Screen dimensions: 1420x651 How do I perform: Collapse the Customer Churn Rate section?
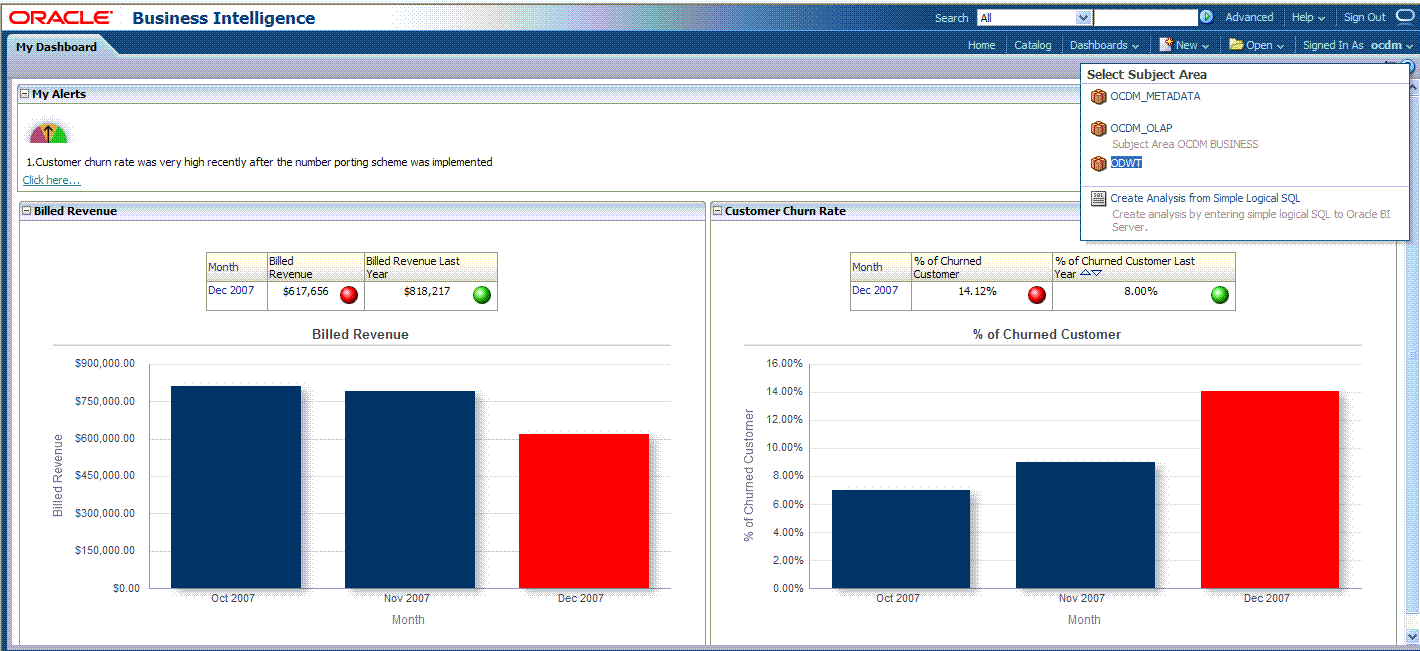pos(717,211)
